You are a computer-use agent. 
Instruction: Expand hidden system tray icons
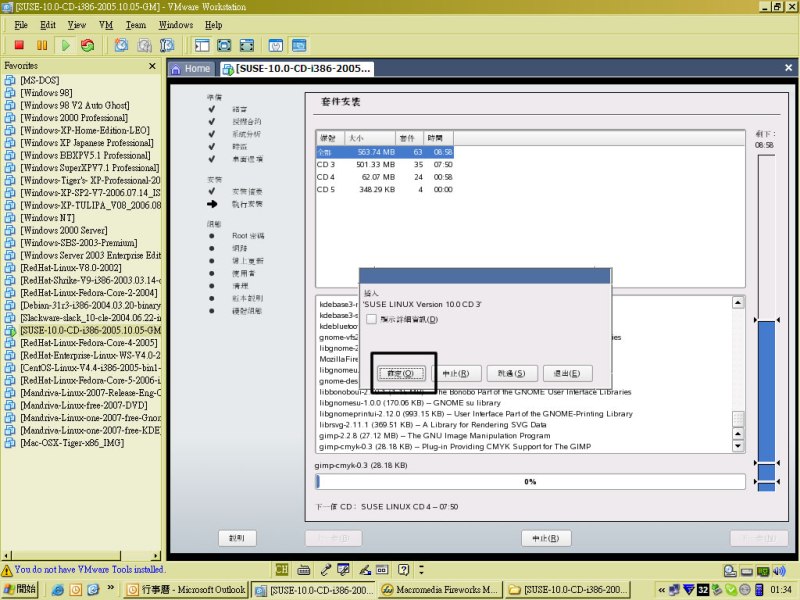tap(662, 590)
